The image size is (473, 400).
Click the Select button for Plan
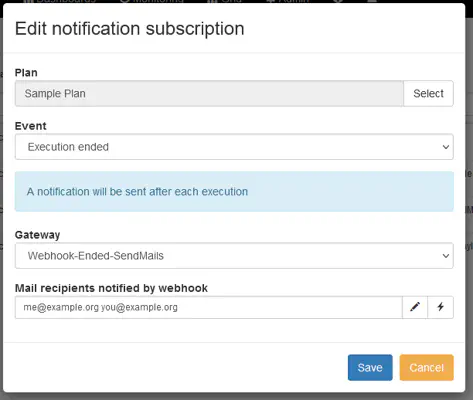click(x=428, y=93)
